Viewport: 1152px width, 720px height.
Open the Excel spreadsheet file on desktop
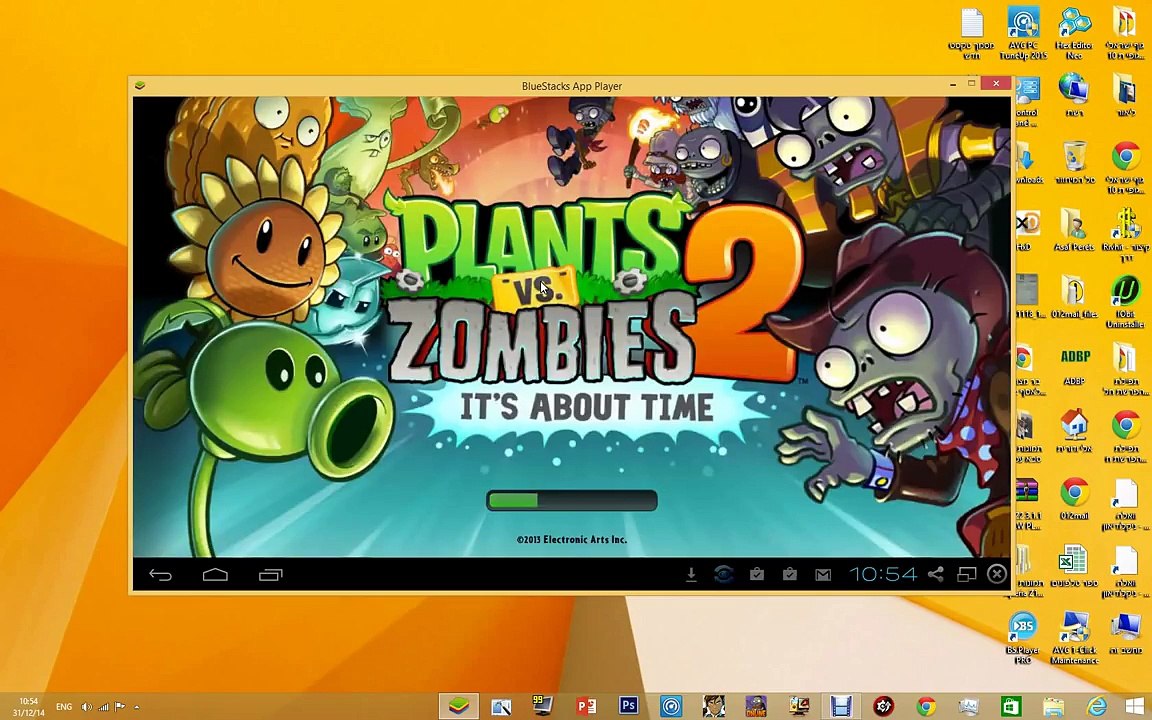[1073, 566]
